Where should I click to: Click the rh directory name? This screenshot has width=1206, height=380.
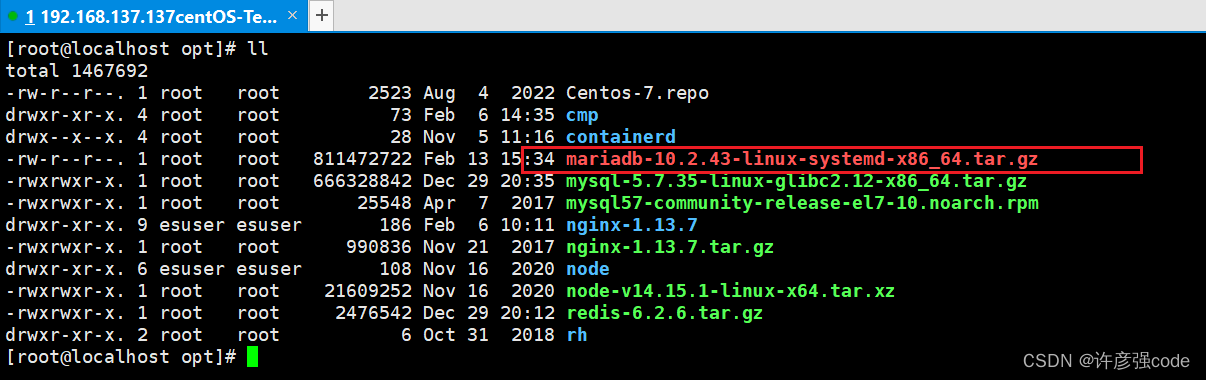[577, 335]
